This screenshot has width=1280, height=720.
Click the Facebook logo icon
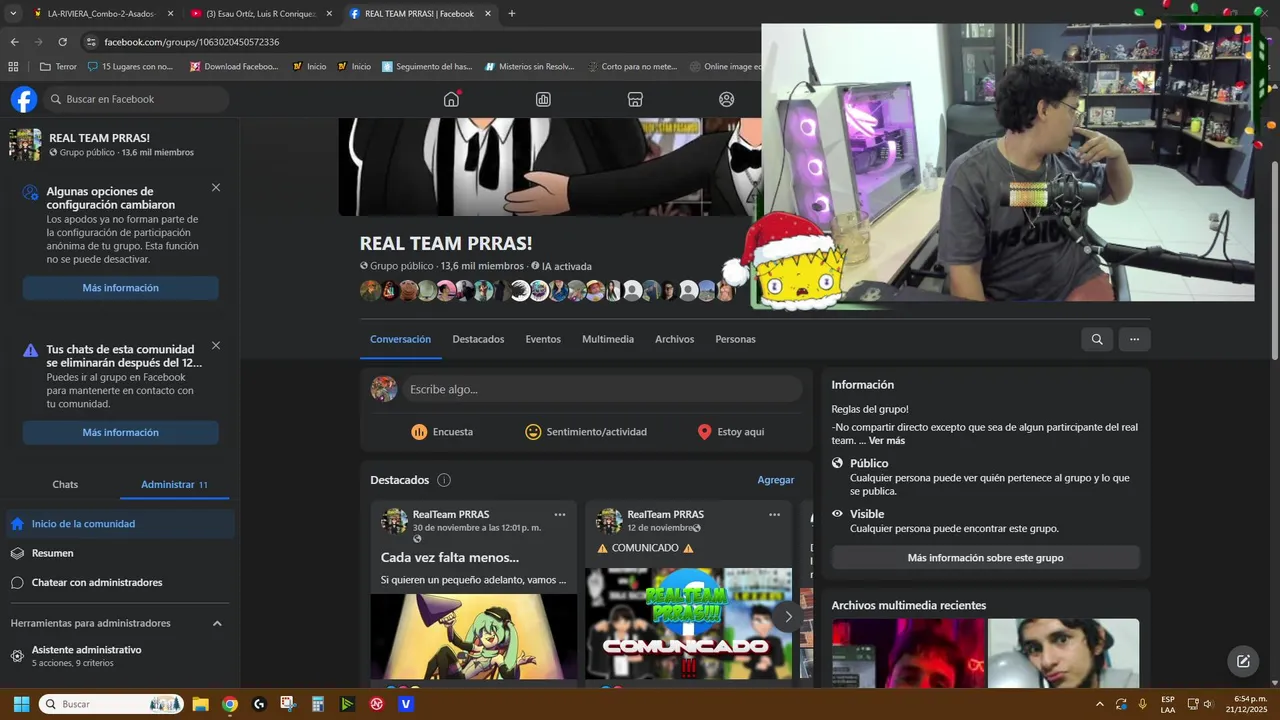pyautogui.click(x=24, y=99)
